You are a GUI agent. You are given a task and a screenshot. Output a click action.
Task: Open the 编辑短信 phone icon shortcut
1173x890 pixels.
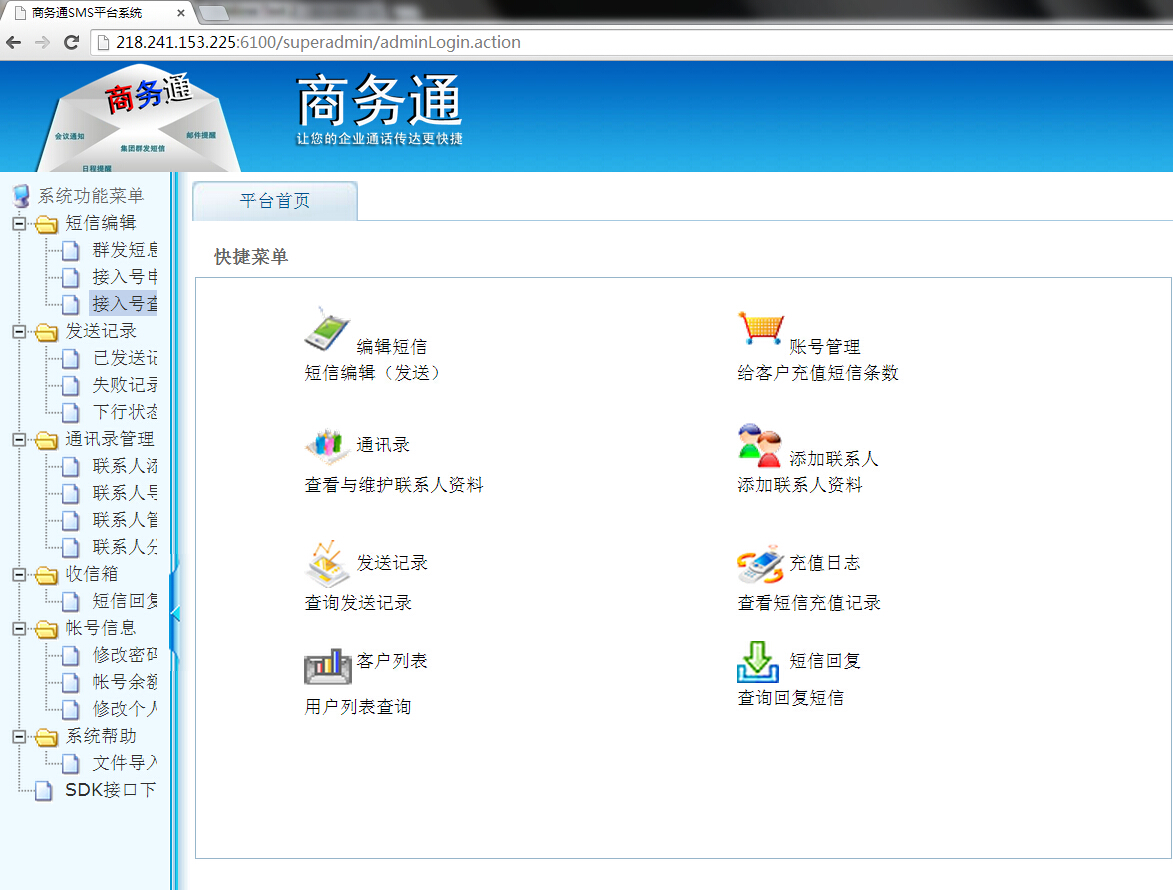click(327, 328)
